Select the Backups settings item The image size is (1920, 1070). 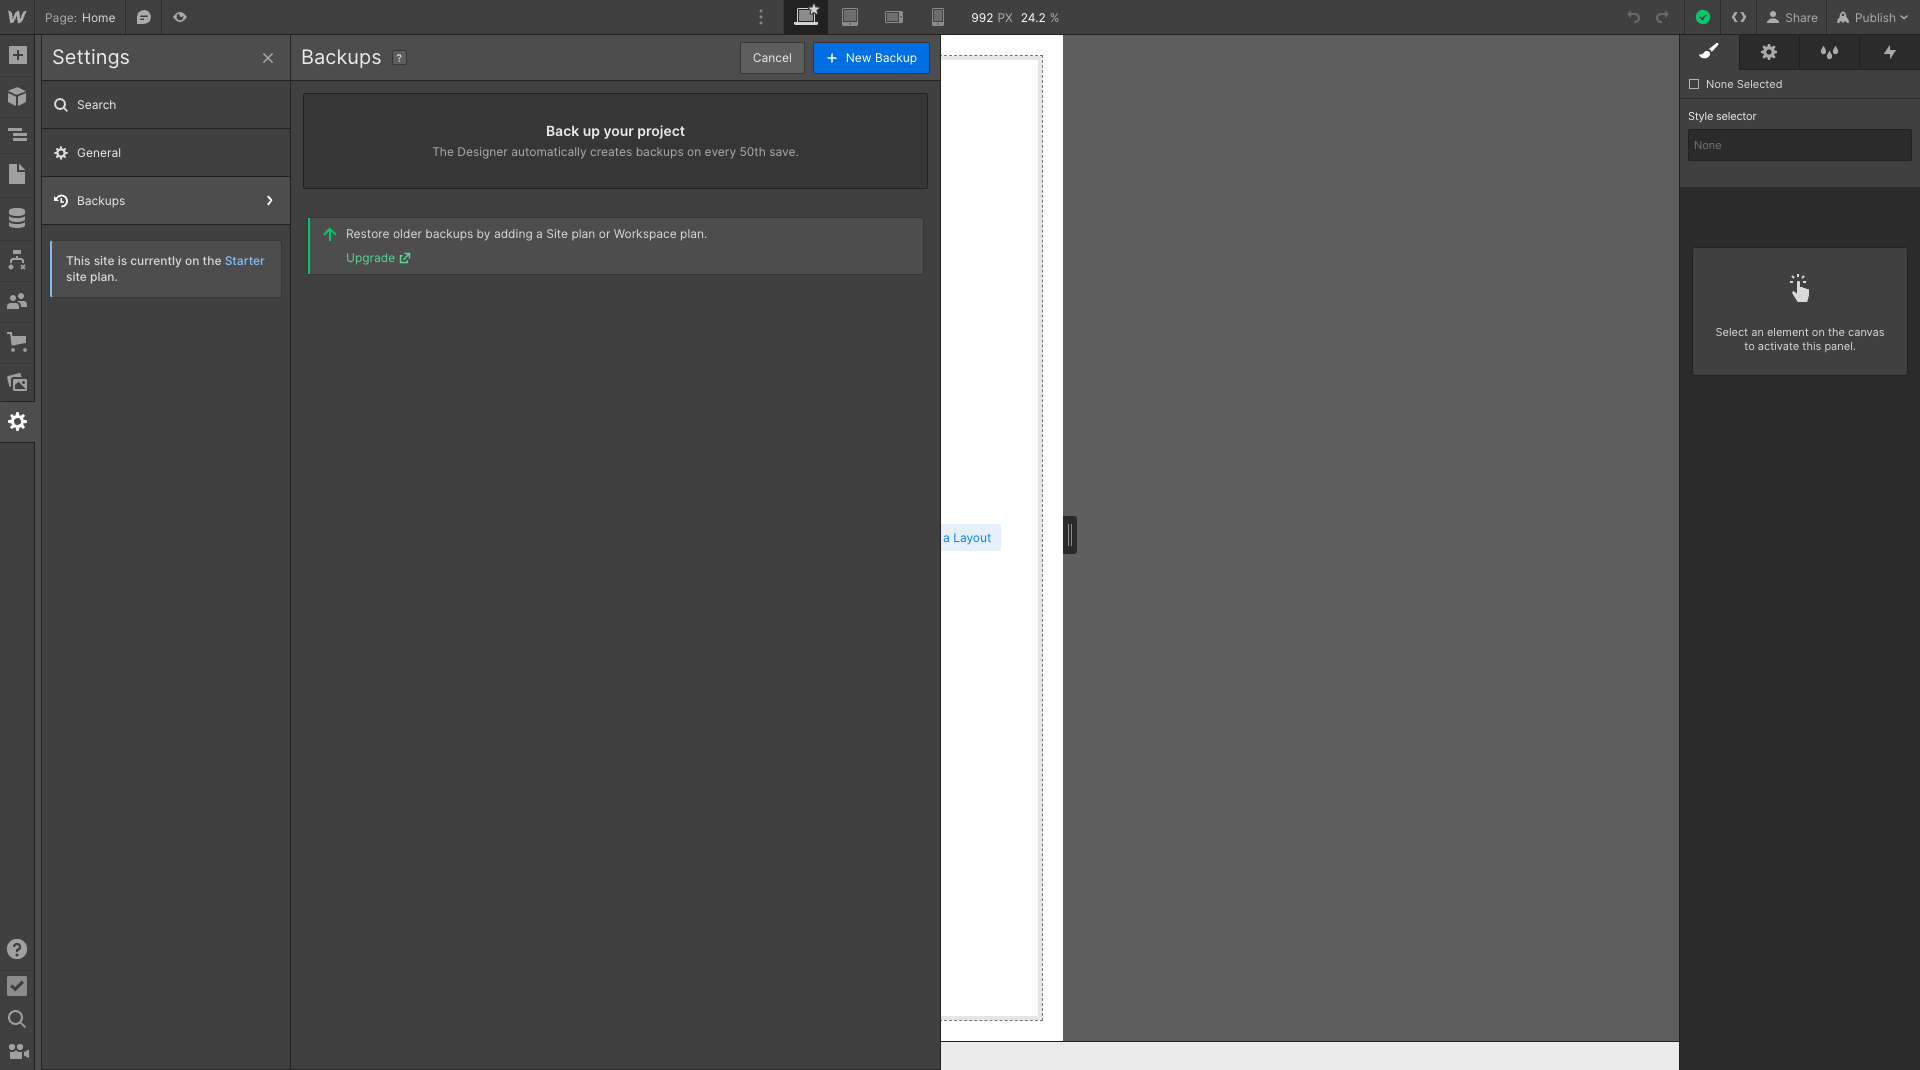click(166, 201)
